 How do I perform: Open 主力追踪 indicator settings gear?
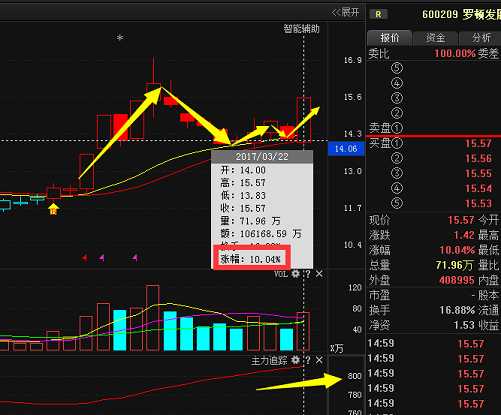pyautogui.click(x=295, y=360)
